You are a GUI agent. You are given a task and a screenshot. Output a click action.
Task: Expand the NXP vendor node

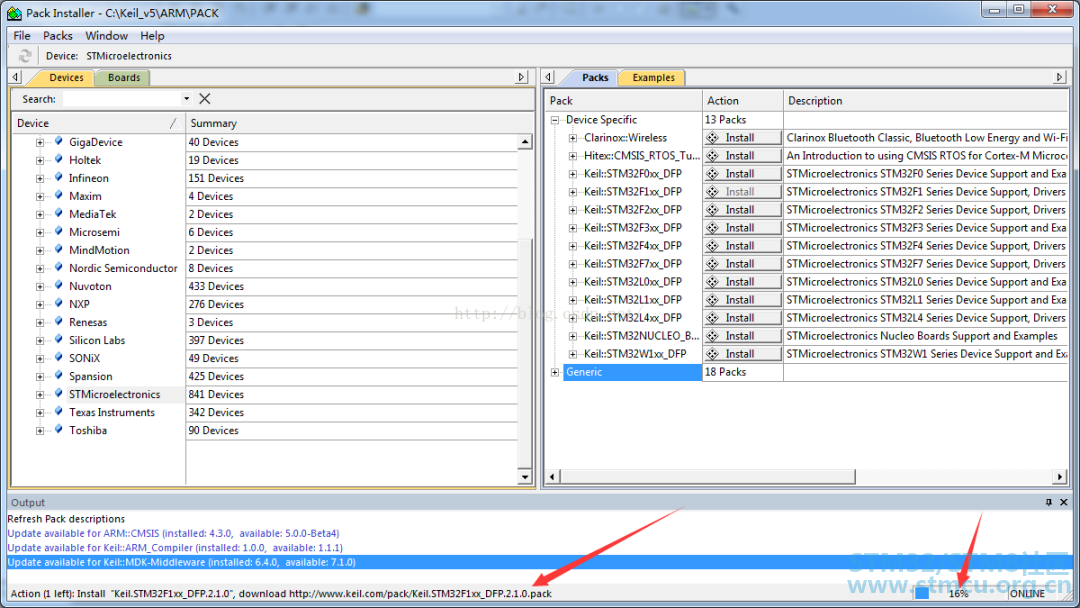point(40,304)
